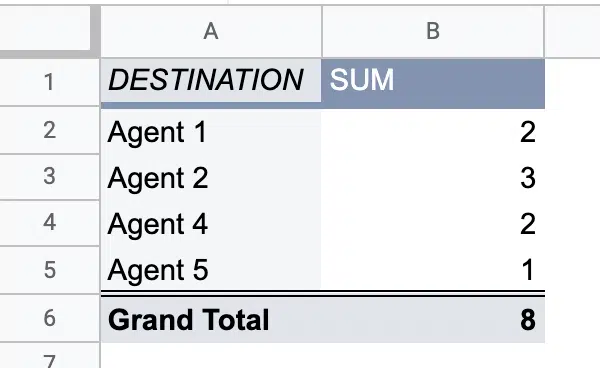Screen dimensions: 600x368
Task: Select the DESTINATION header cell
Action: point(211,81)
